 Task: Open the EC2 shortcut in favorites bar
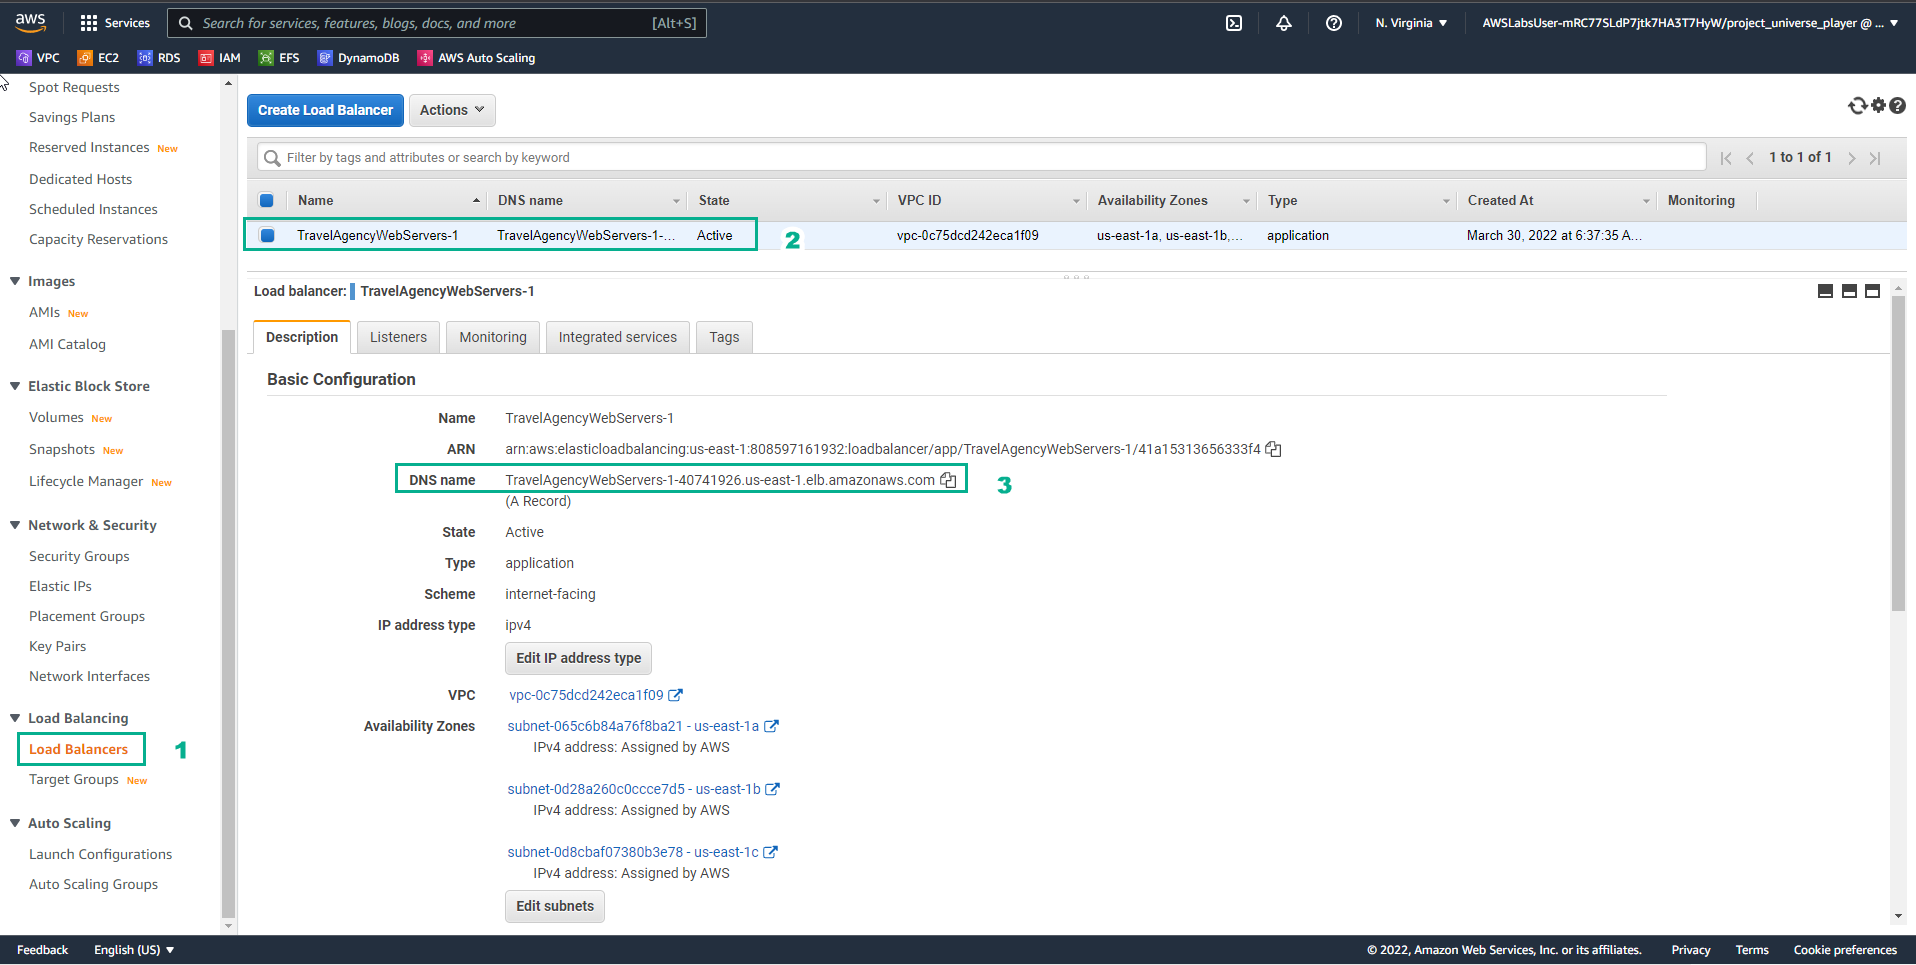[x=98, y=58]
